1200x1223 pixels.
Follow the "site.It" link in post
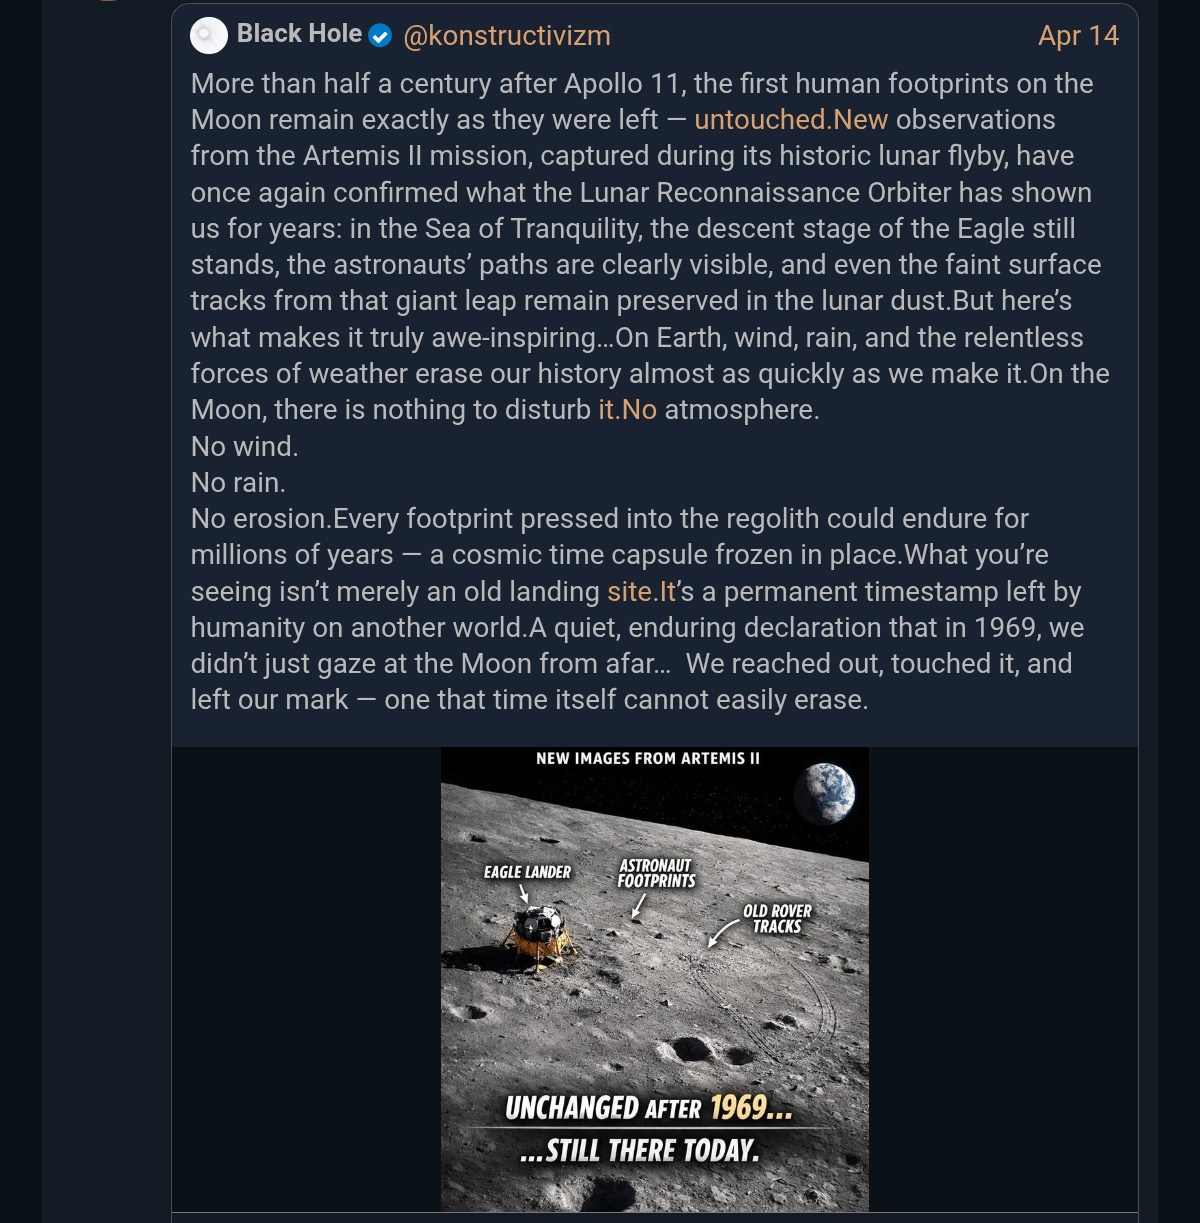coord(642,592)
